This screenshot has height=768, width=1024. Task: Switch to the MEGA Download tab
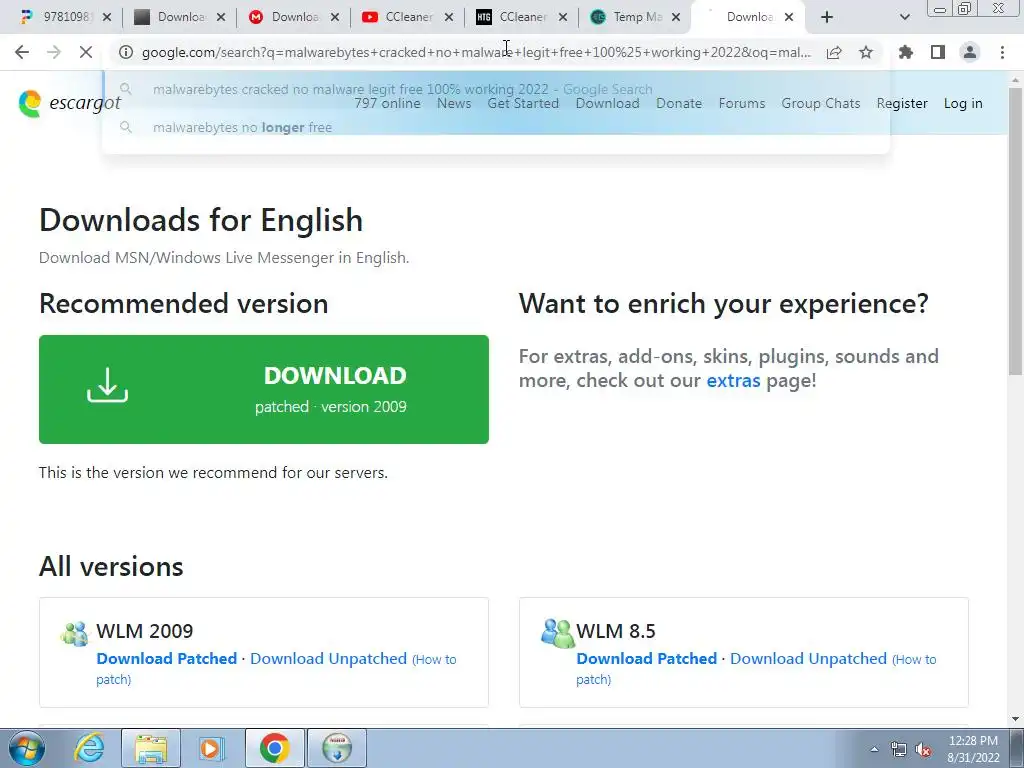pos(293,17)
